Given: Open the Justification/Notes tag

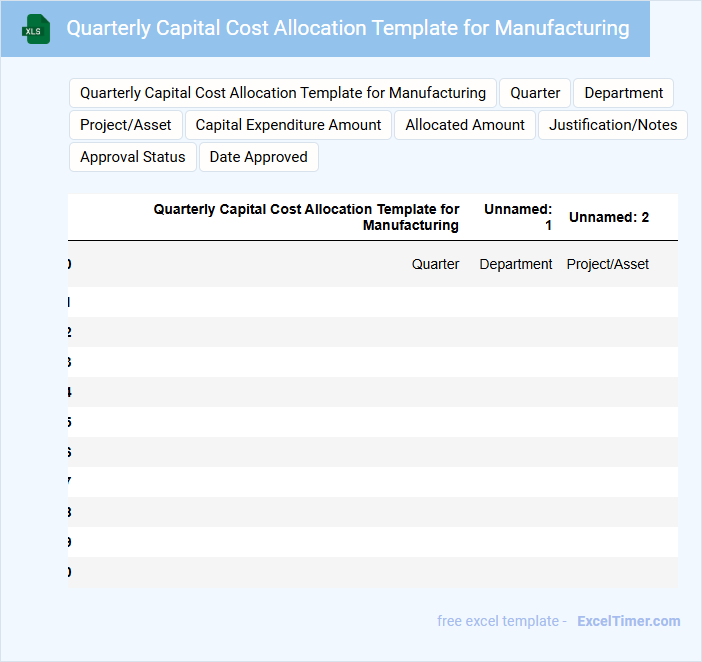Looking at the screenshot, I should point(613,125).
